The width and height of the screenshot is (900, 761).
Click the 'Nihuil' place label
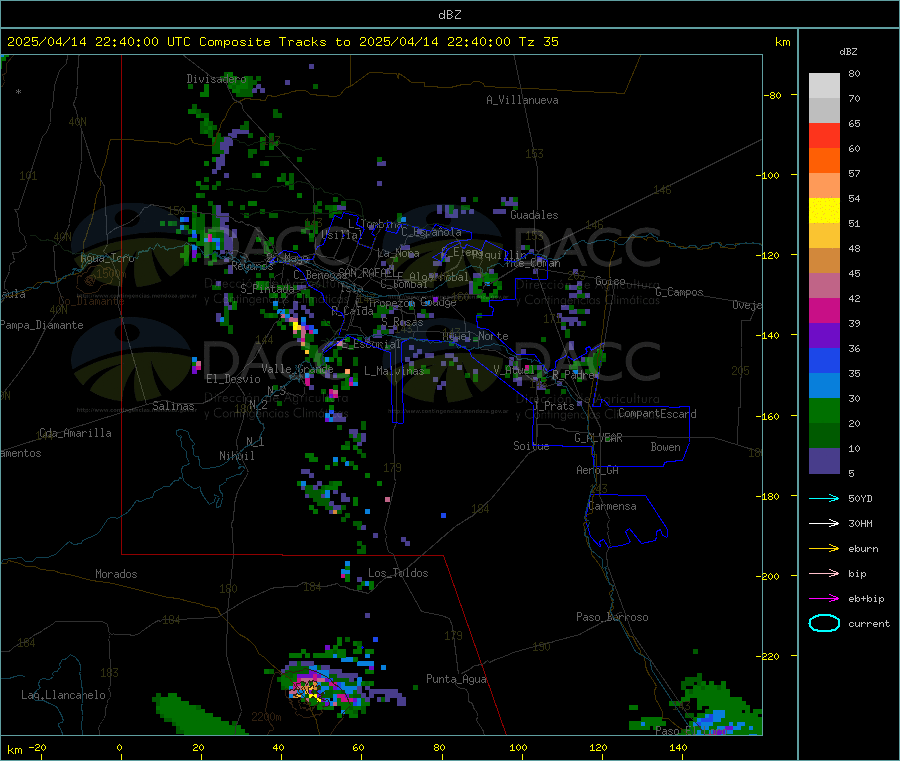(236, 456)
